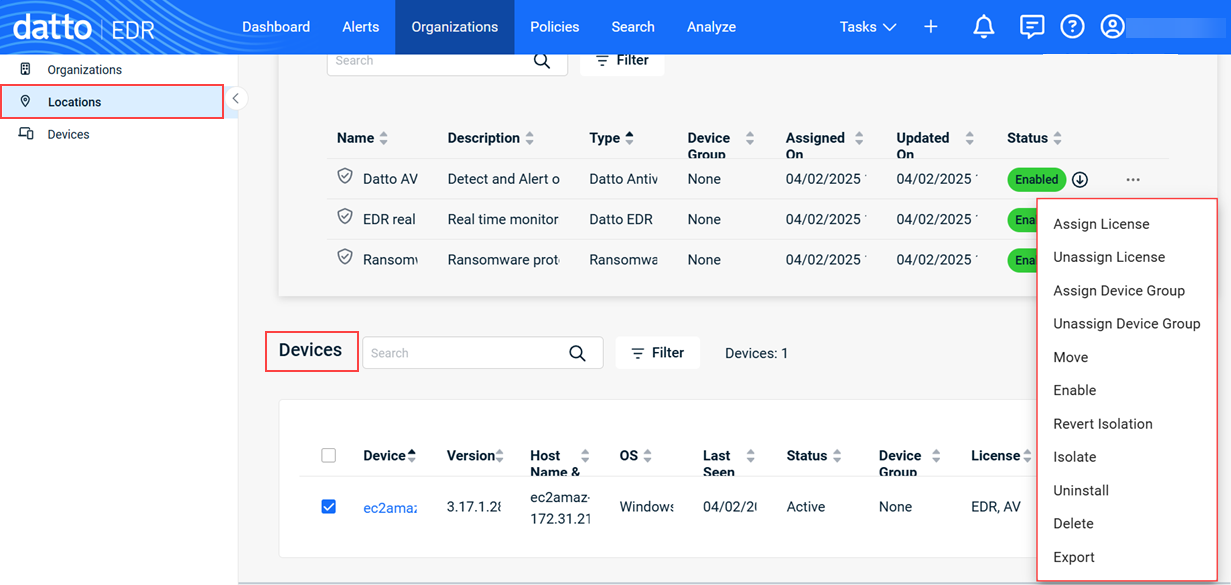Screen dimensions: 1231x585
Task: Choose Export from the actions menu
Action: (x=1074, y=557)
